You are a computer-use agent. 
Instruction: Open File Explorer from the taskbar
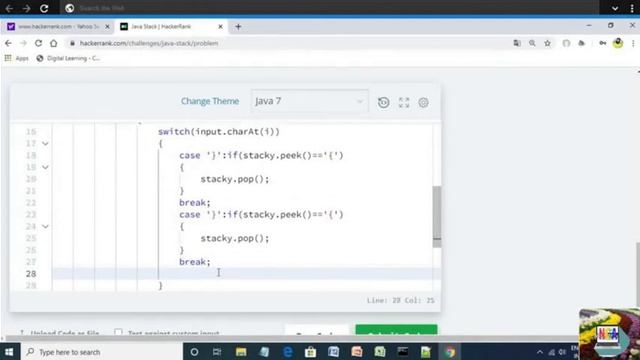pos(241,352)
